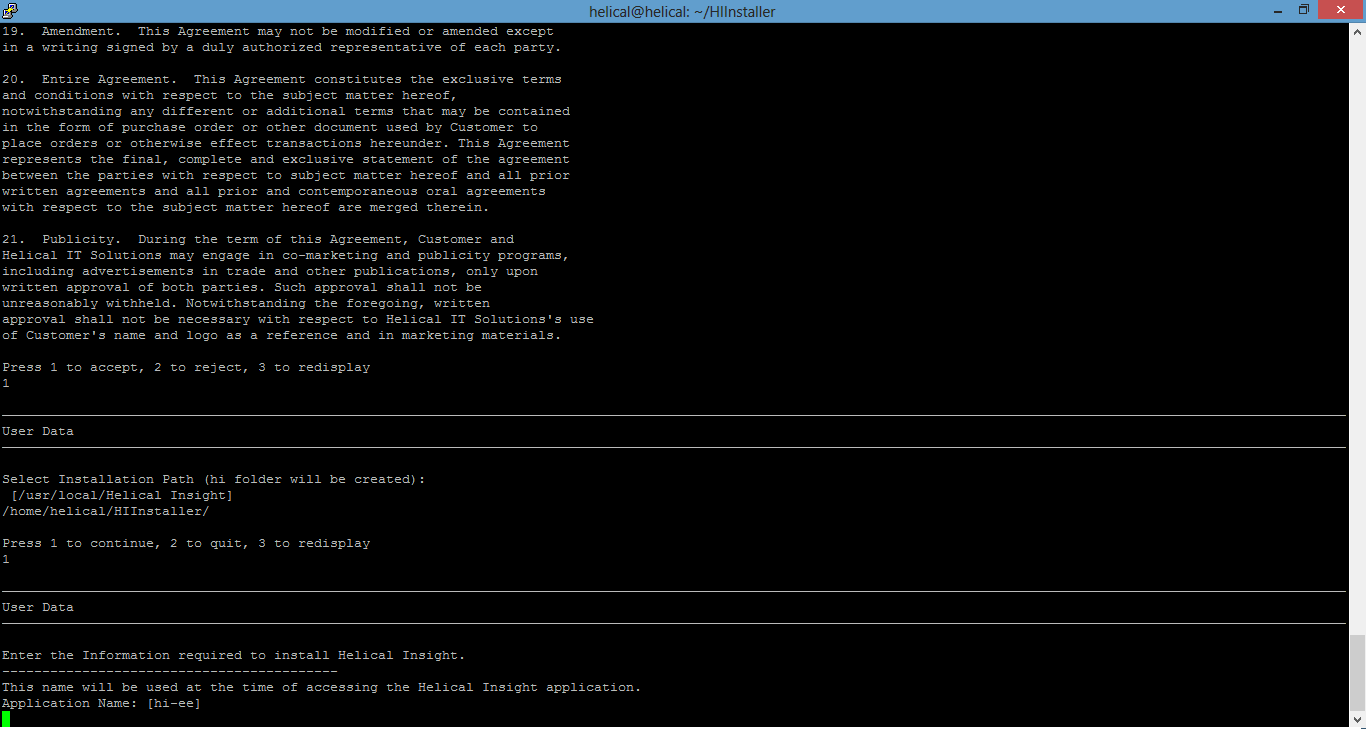
Task: Click the line 'unreasonably withheld. Notwithstanding the foregoing, written'
Action: [246, 303]
